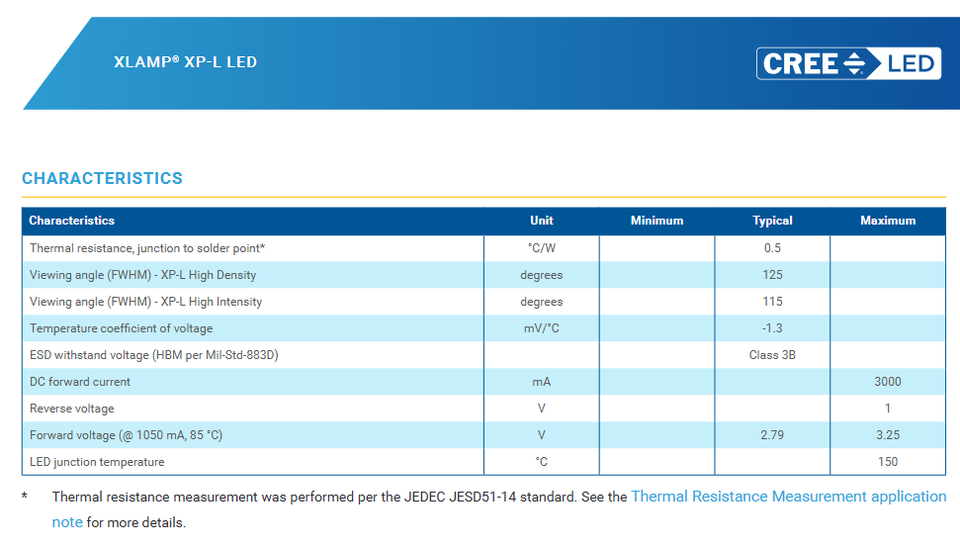This screenshot has height=548, width=960.
Task: Select 'Thermal resistance, junction to solder point' row label
Action: [x=147, y=248]
